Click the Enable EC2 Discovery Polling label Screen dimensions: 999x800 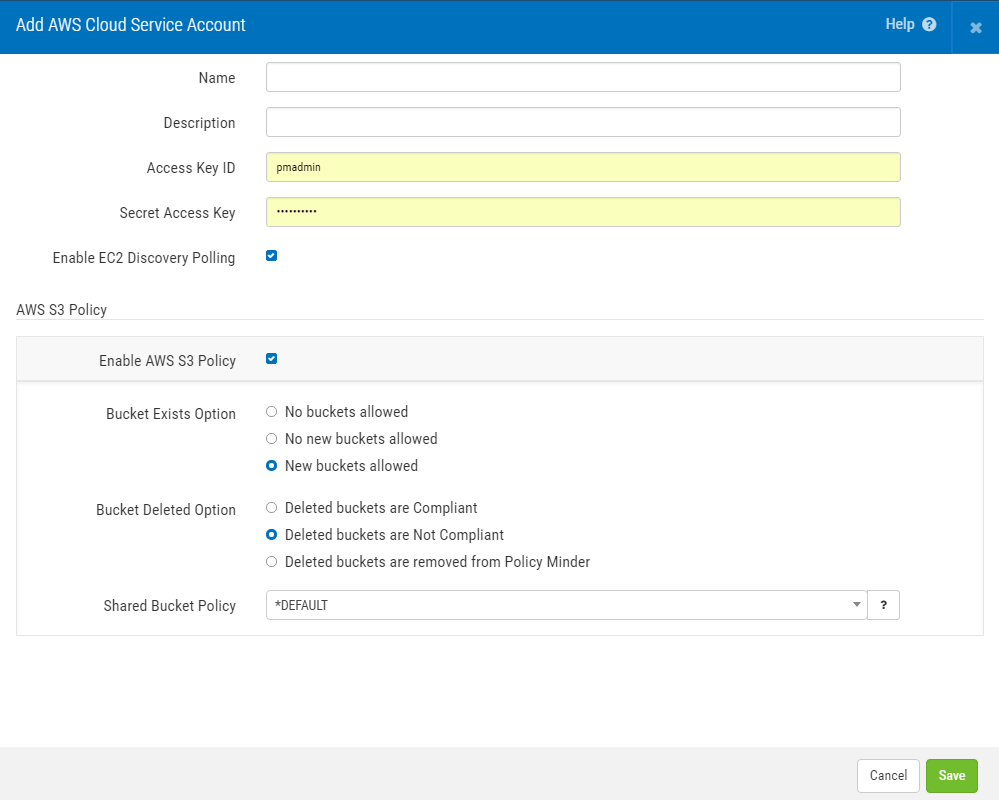pos(144,258)
